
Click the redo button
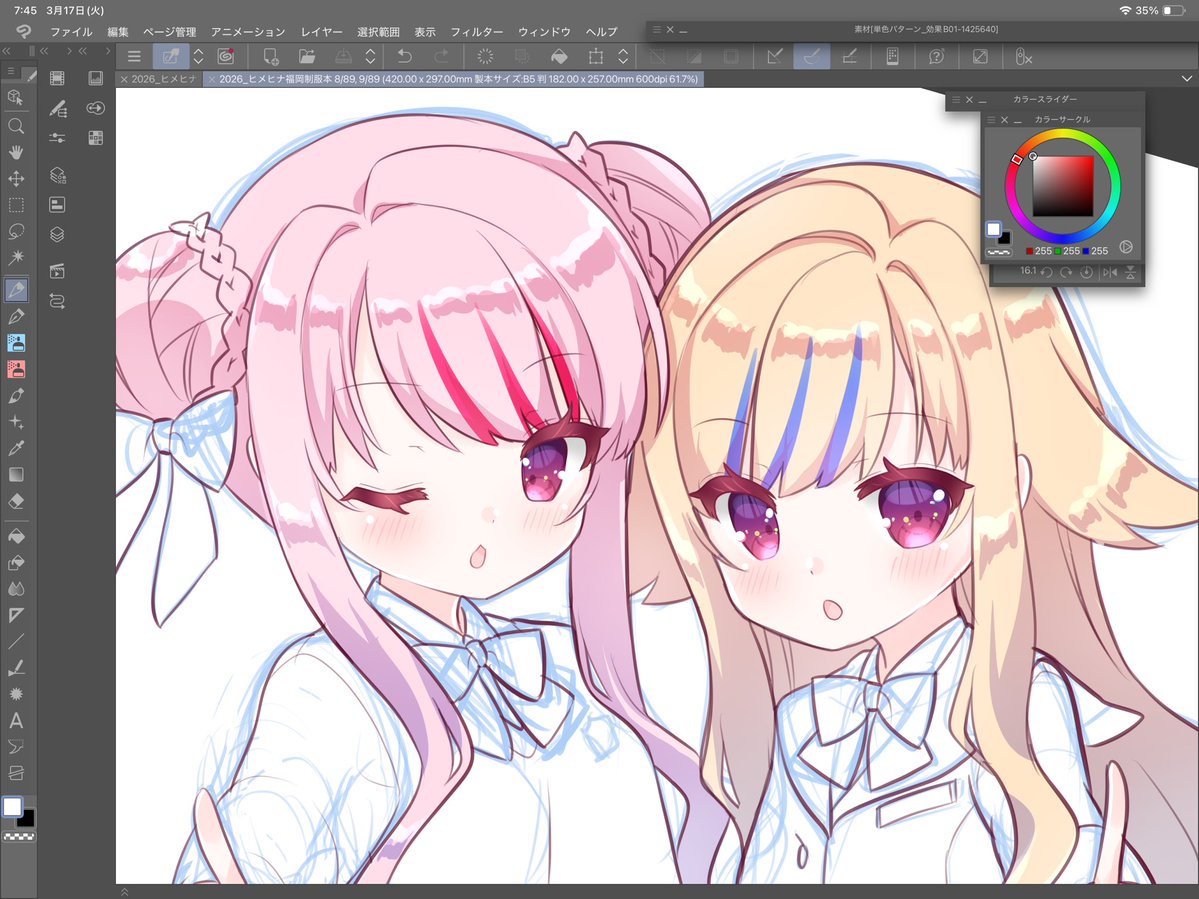(x=439, y=57)
